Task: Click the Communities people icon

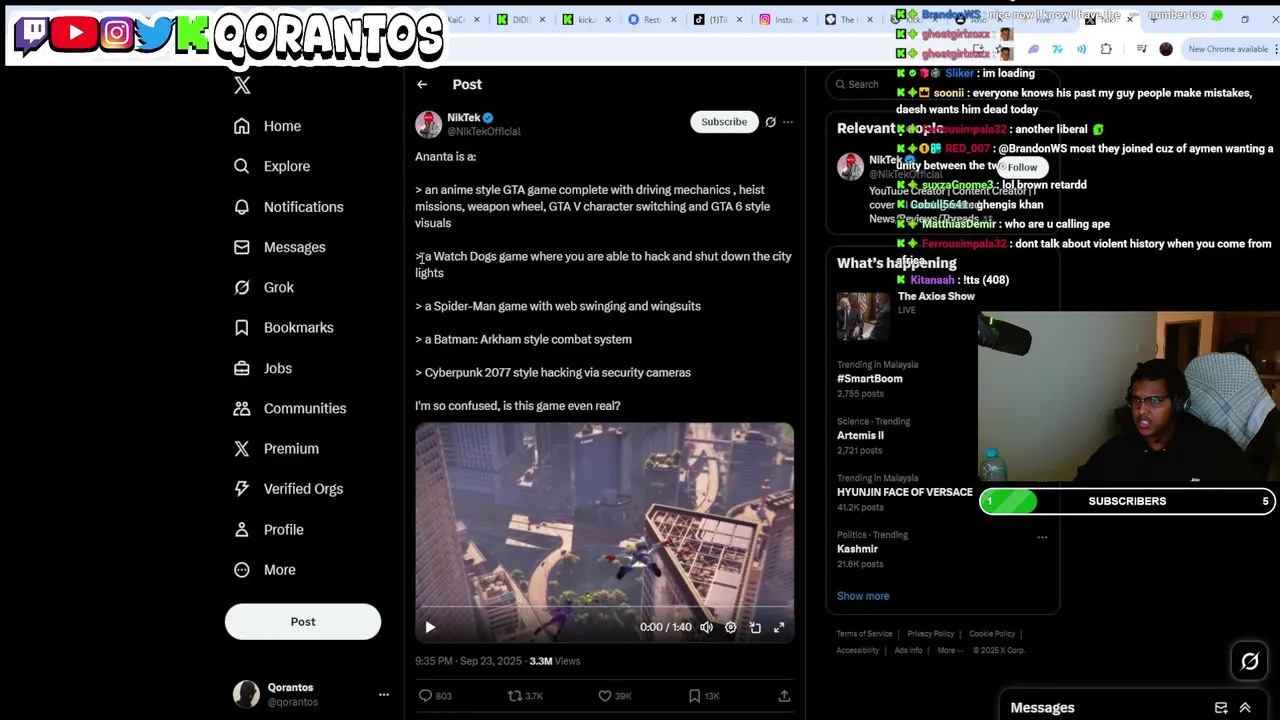Action: click(x=241, y=408)
